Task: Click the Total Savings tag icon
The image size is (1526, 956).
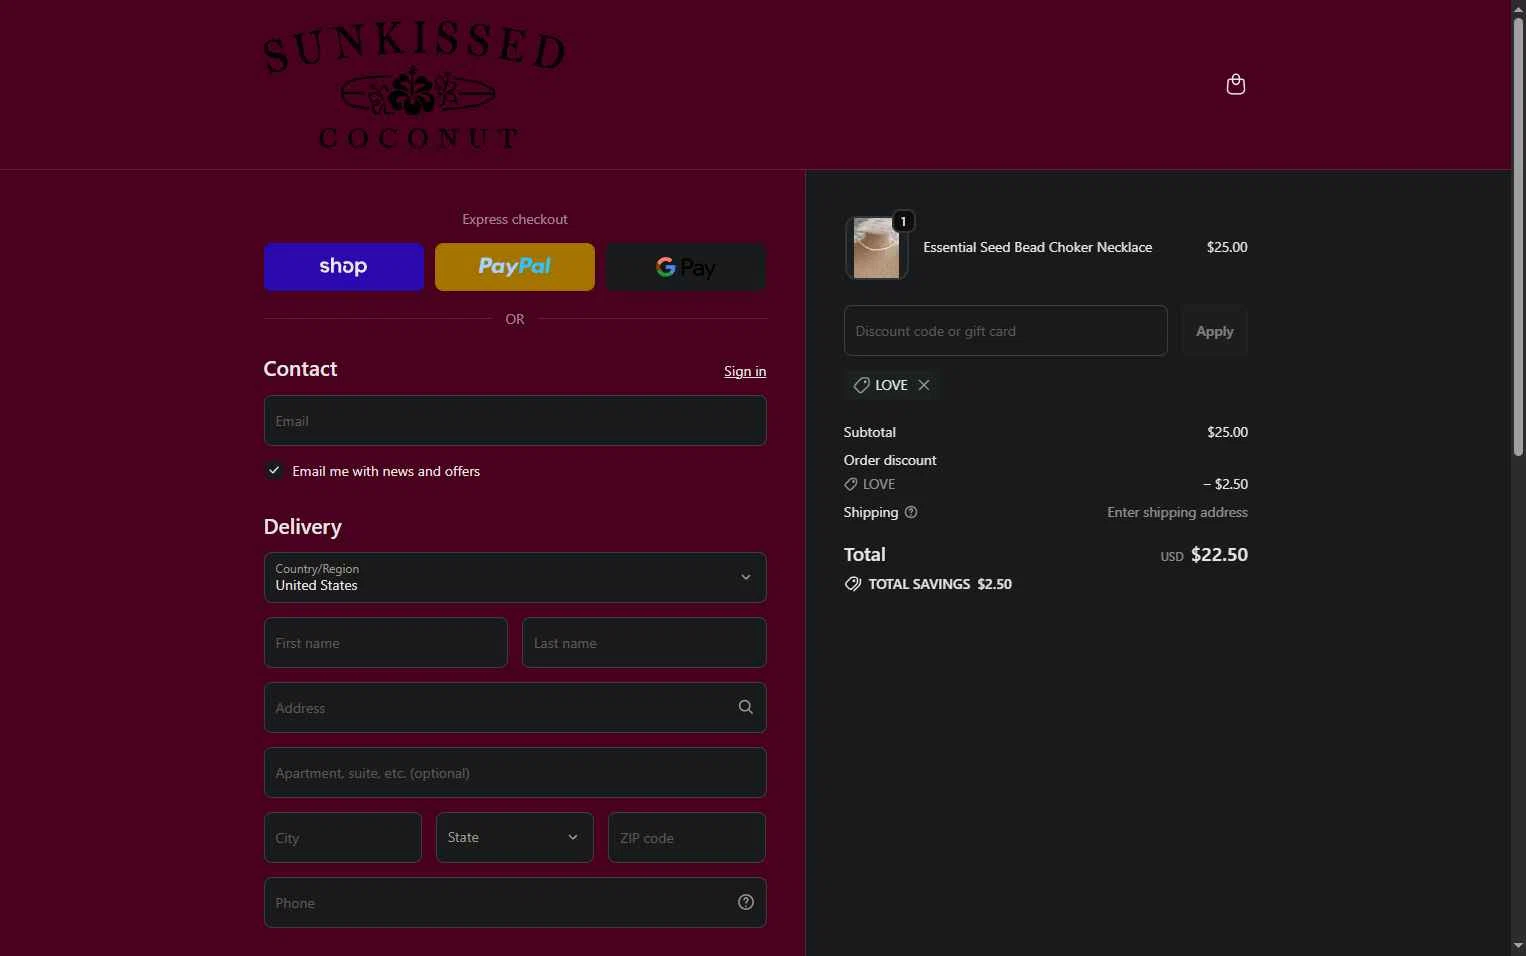Action: [853, 584]
